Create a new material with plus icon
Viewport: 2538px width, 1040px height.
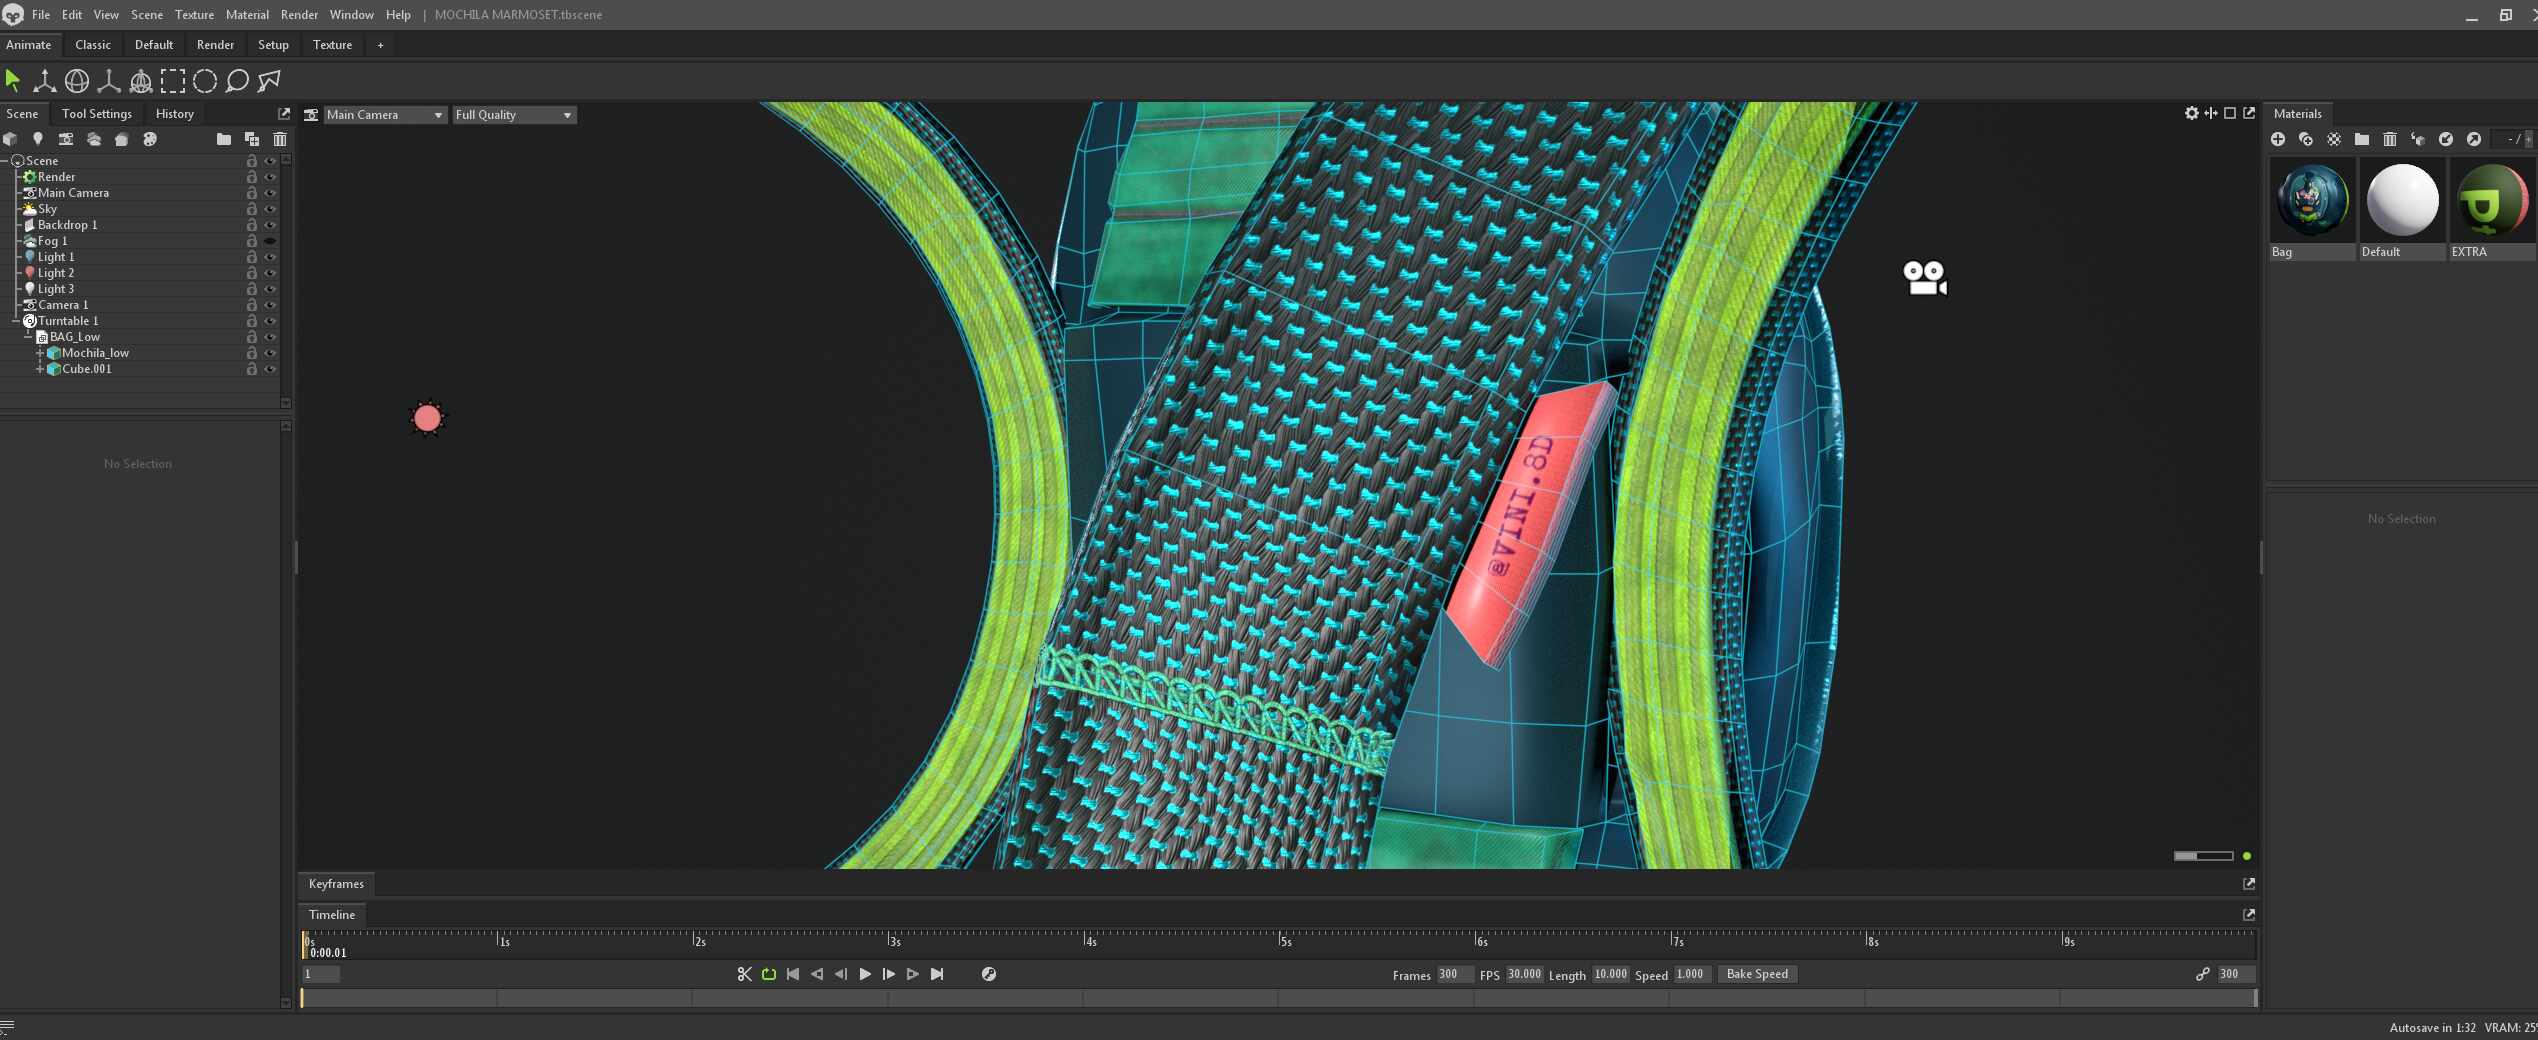(2278, 139)
